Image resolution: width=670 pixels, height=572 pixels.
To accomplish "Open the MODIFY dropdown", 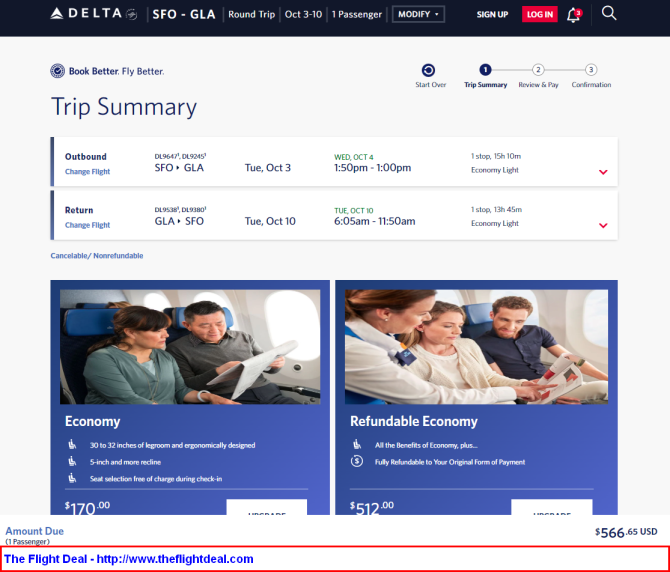I will (418, 14).
